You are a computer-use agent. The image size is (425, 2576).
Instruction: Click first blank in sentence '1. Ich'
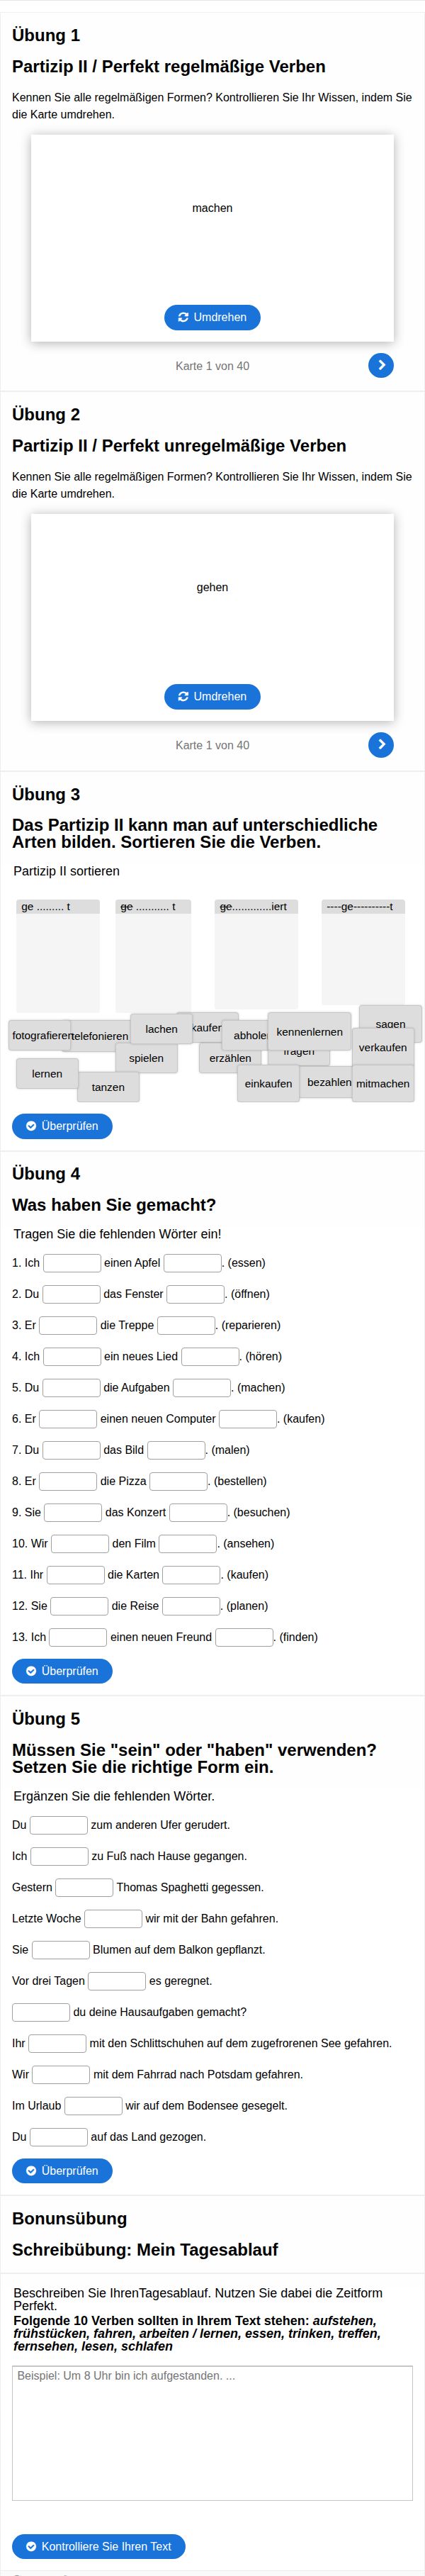pyautogui.click(x=72, y=1263)
